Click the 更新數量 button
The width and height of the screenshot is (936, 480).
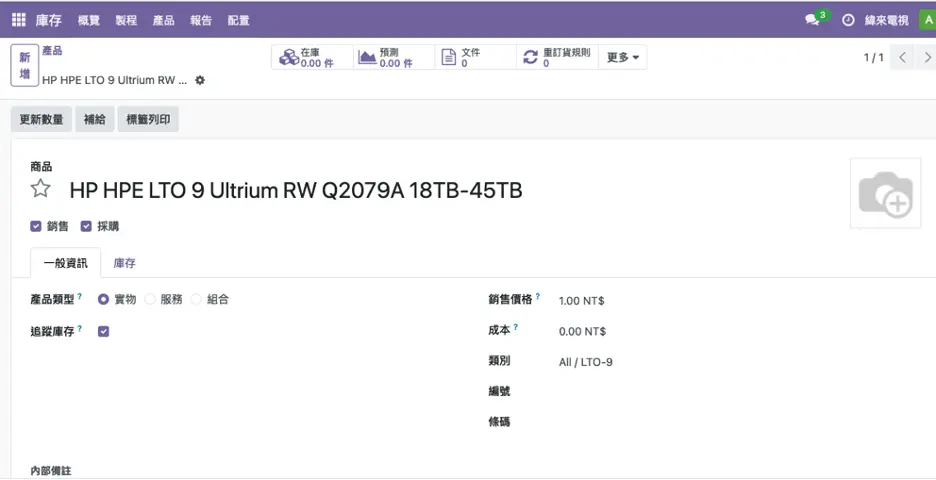(x=41, y=120)
